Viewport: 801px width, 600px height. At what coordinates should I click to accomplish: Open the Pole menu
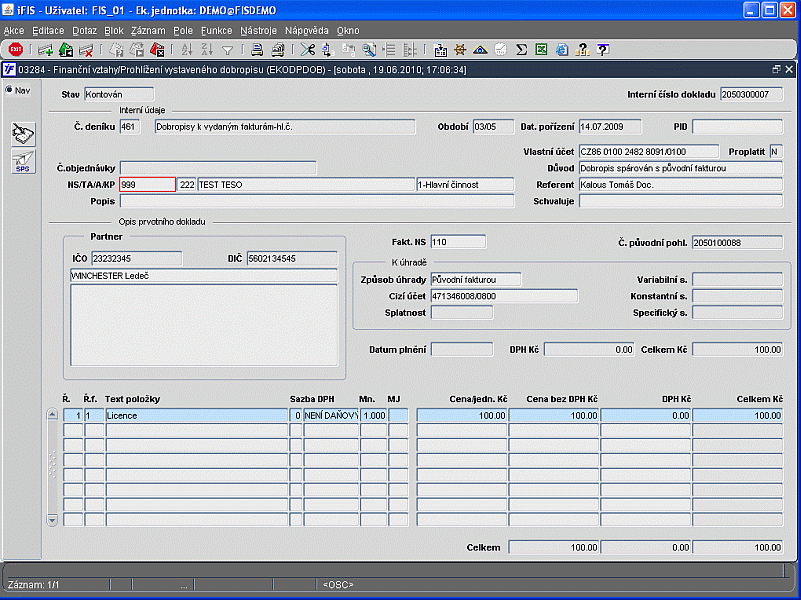[183, 31]
